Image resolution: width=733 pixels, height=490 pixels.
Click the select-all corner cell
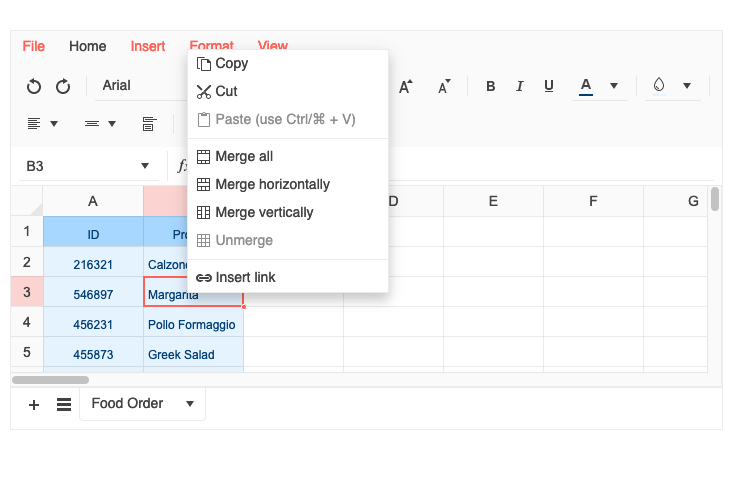[27, 201]
